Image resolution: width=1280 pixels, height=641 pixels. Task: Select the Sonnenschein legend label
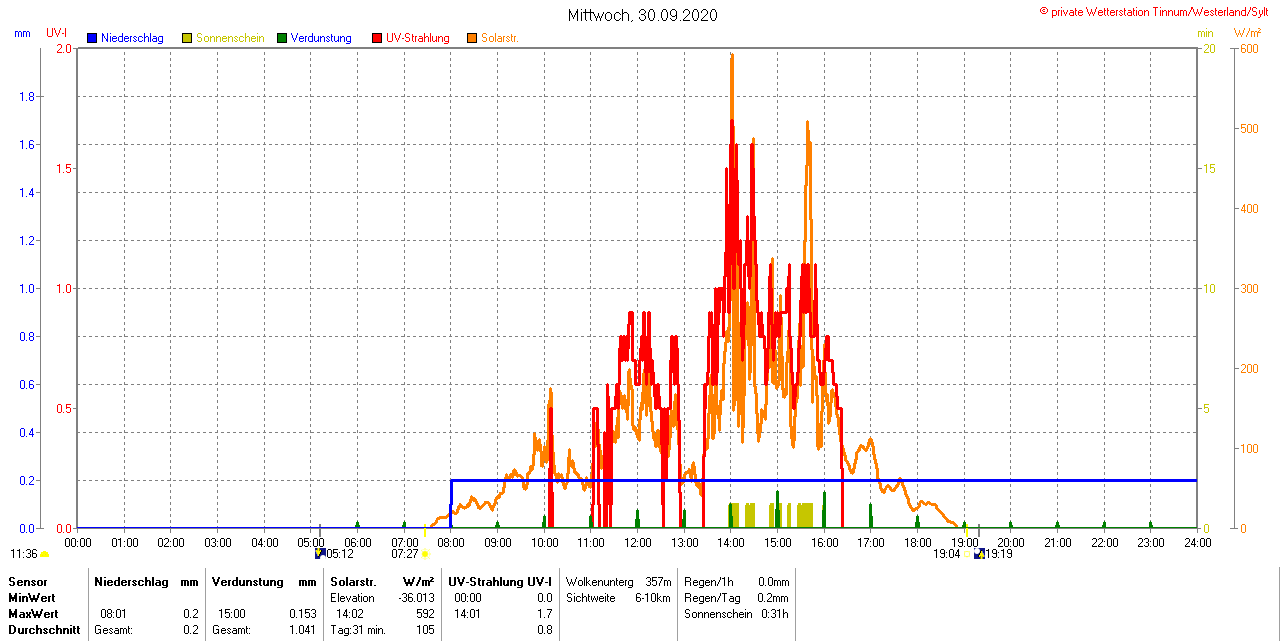click(230, 38)
